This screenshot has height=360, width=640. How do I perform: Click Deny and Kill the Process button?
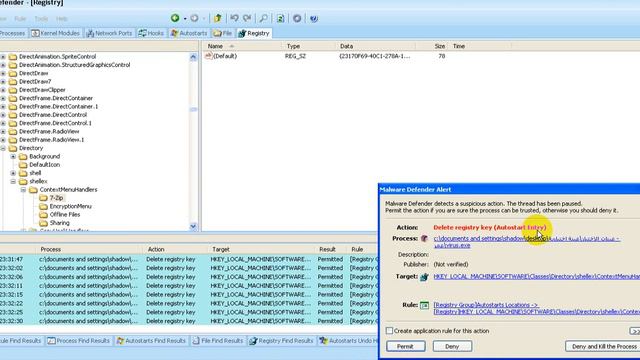(603, 346)
